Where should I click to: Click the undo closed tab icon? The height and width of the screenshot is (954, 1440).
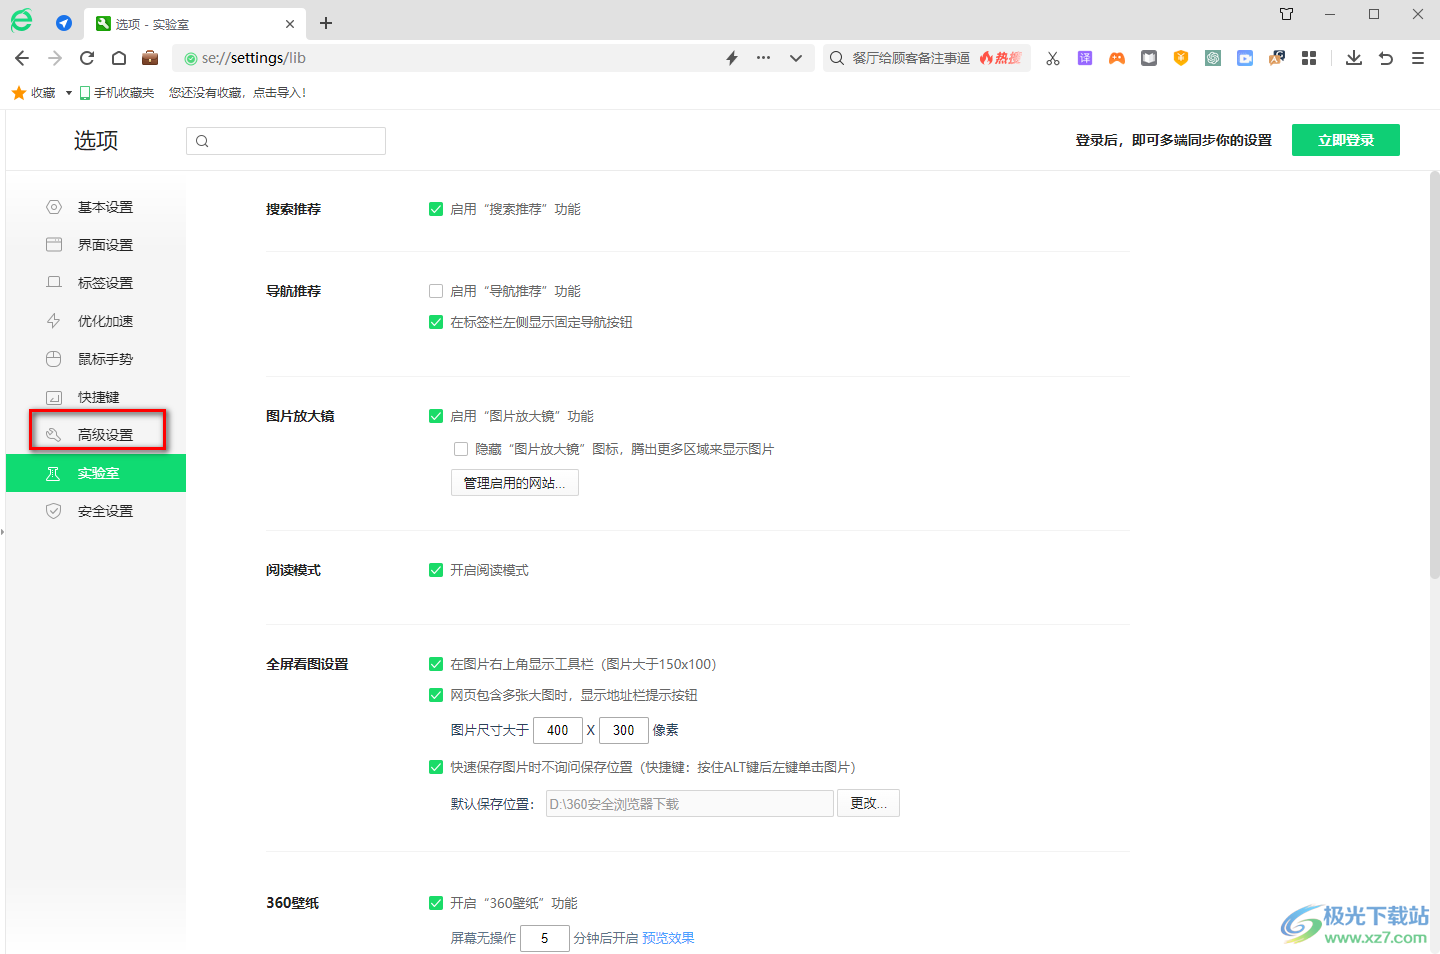tap(1386, 58)
